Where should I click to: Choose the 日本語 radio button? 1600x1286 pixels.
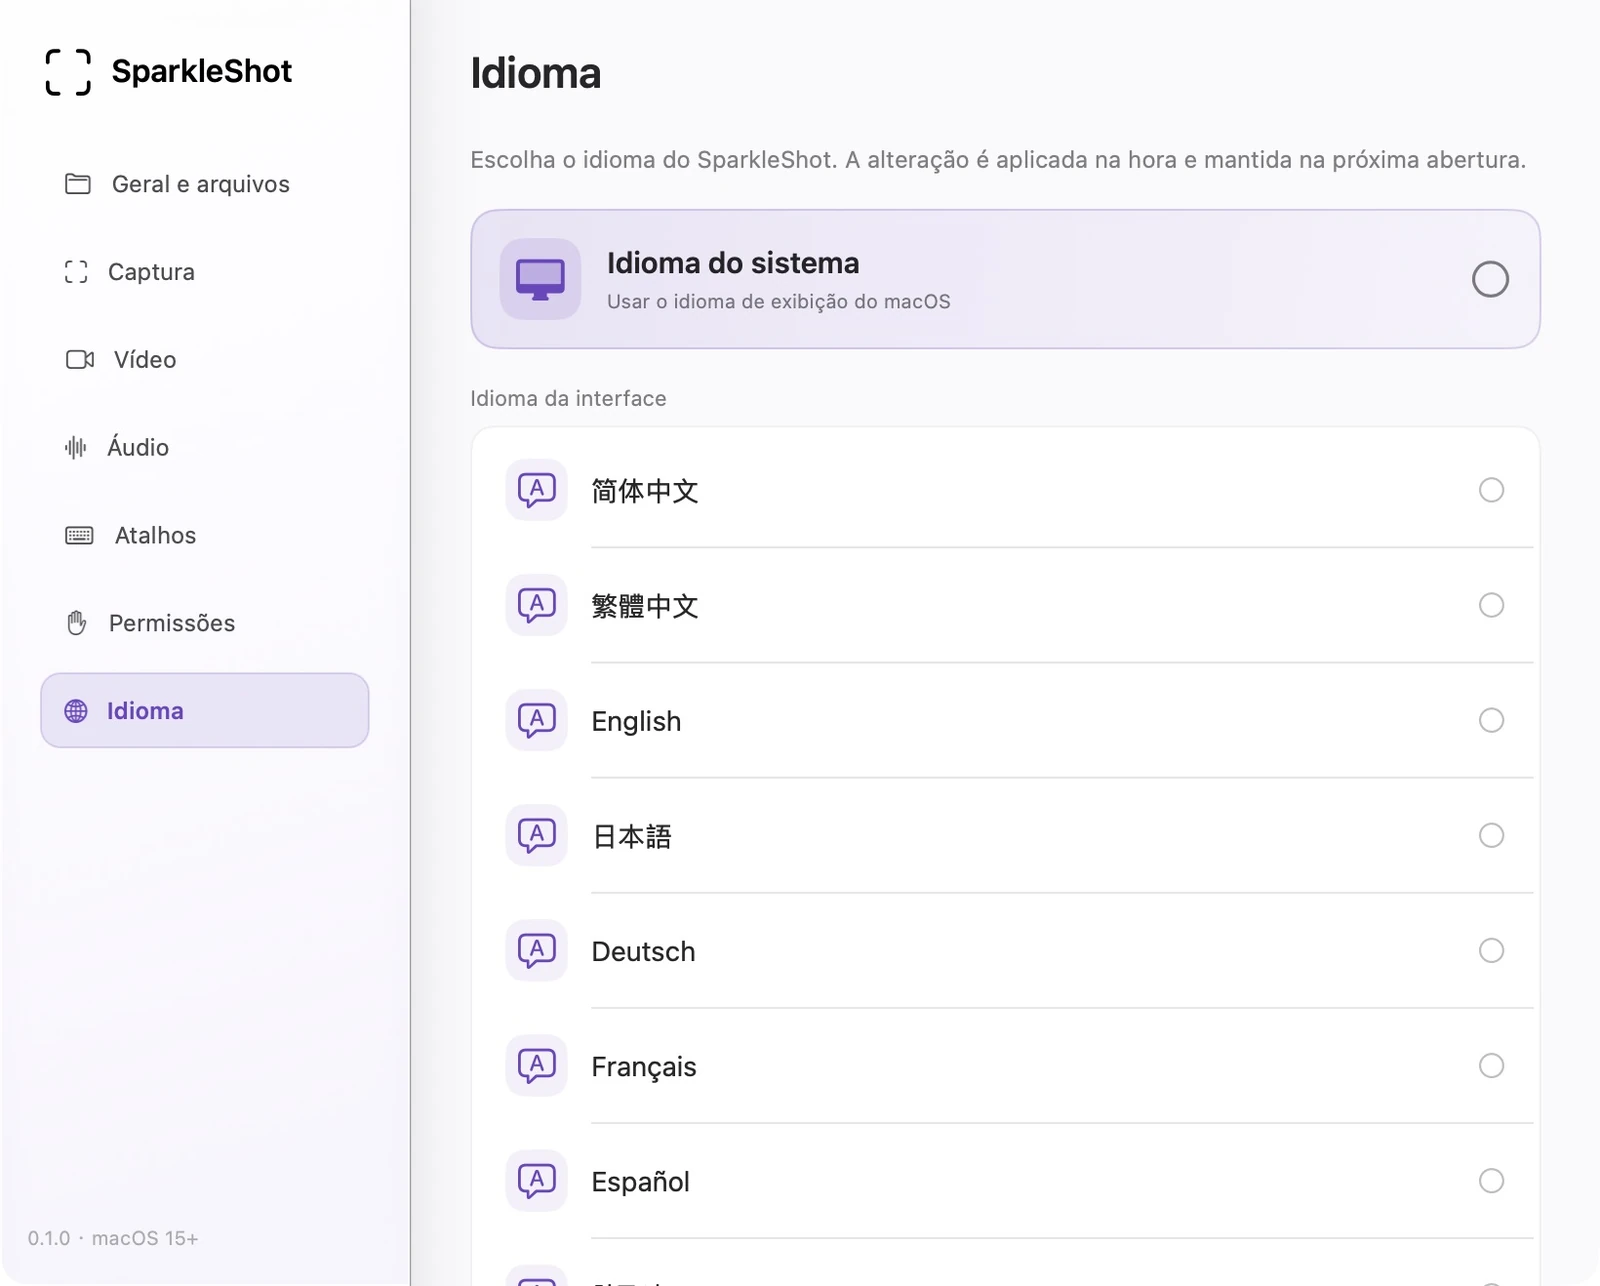(x=1491, y=835)
